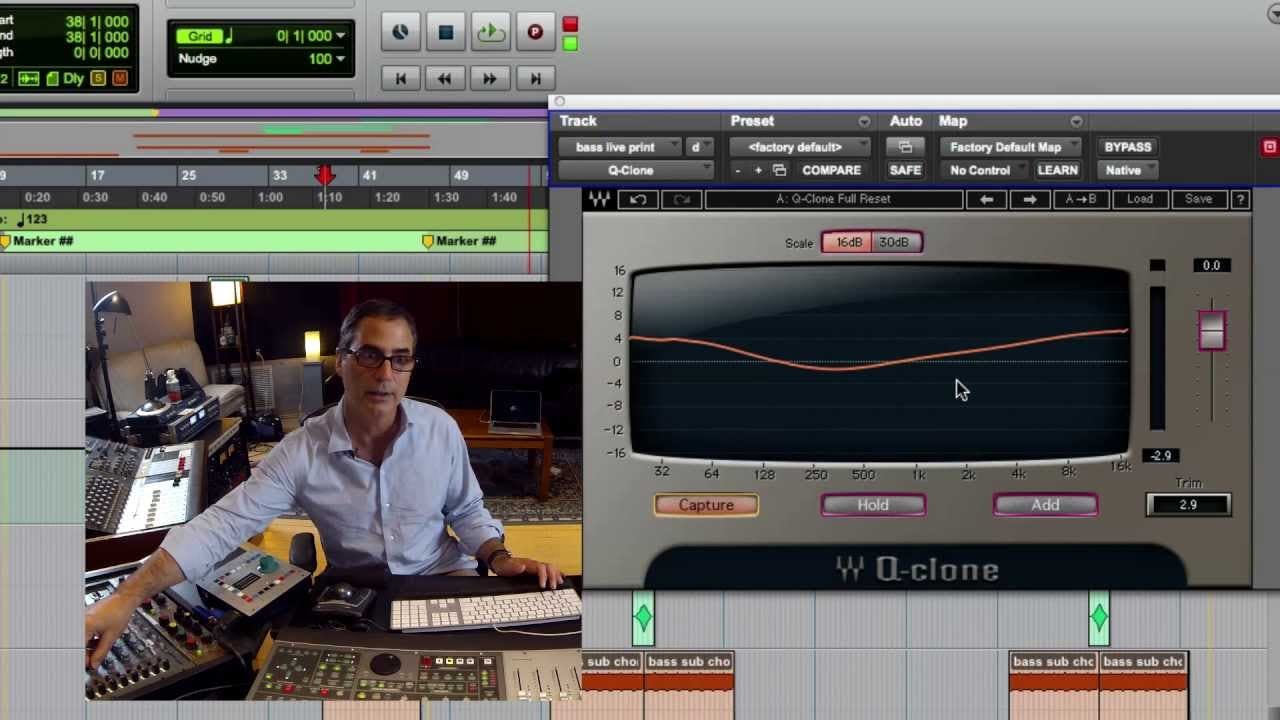Open the Nudge value dropdown arrow

click(x=341, y=59)
